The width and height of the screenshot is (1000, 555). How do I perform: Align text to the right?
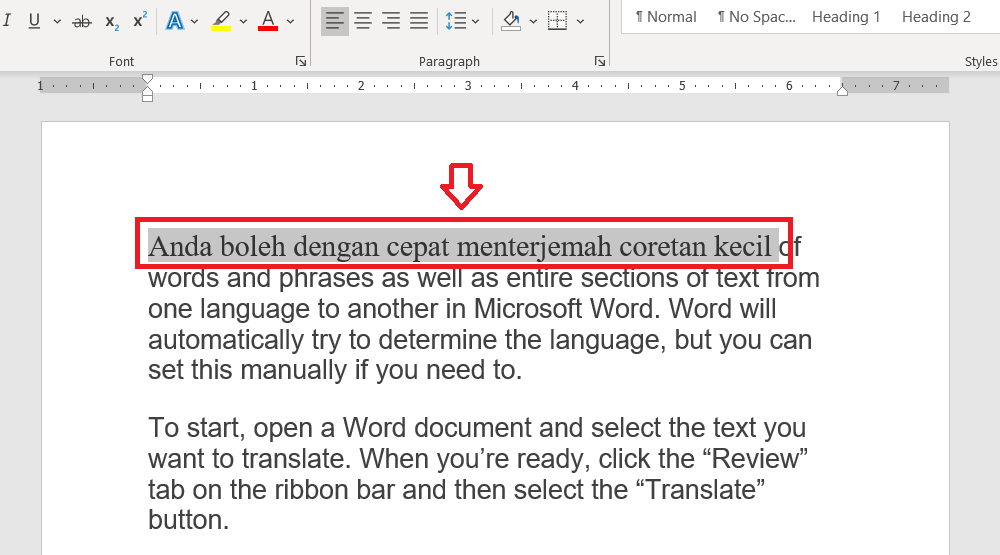coord(390,20)
